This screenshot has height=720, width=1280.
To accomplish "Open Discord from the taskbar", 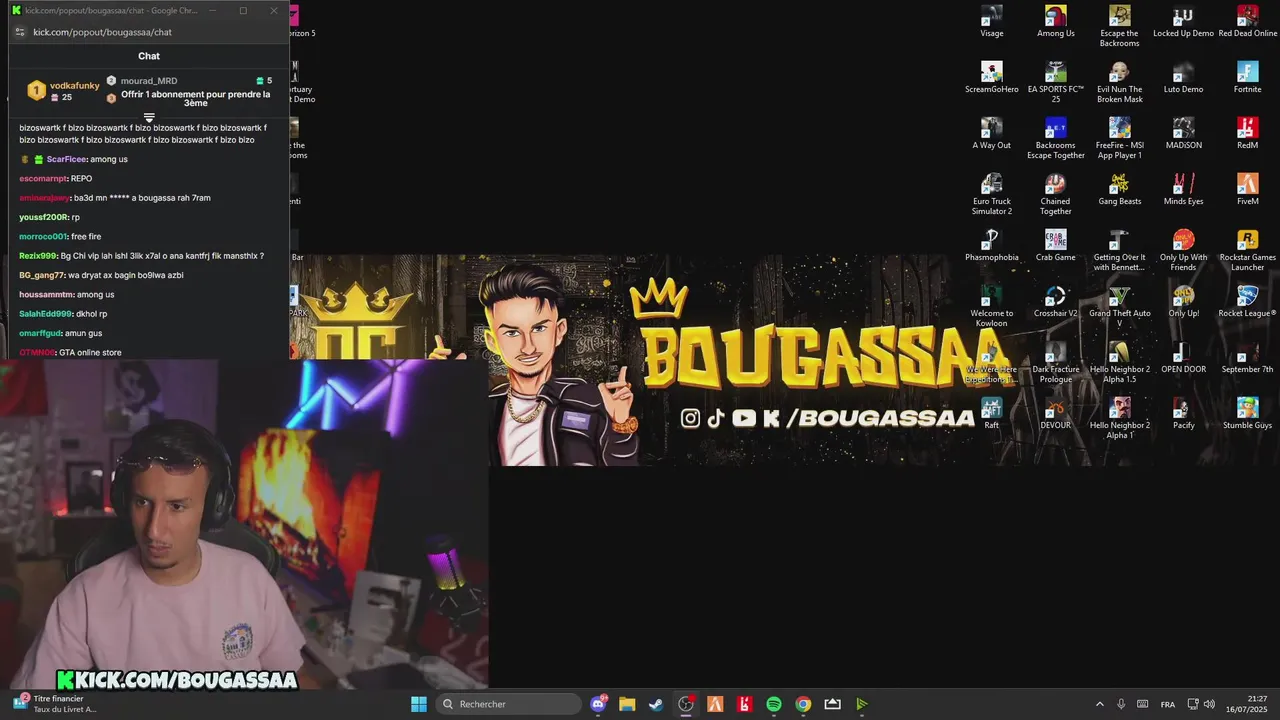I will click(x=598, y=704).
